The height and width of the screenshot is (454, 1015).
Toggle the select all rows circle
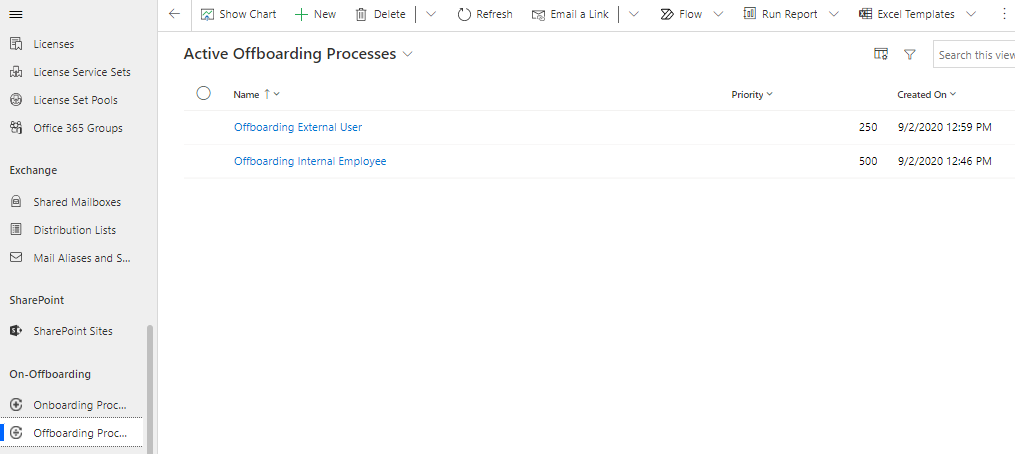coord(204,93)
